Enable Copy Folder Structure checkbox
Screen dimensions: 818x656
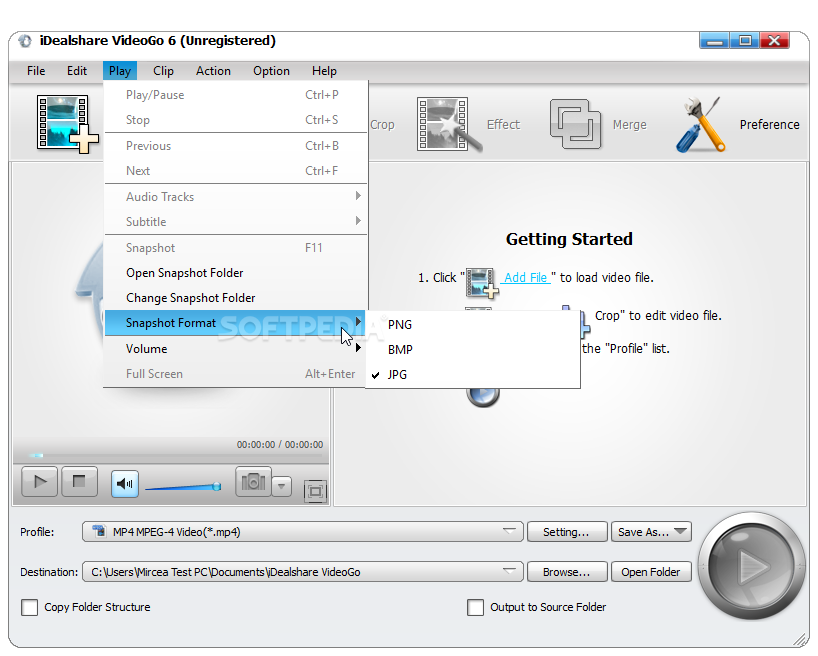[29, 607]
